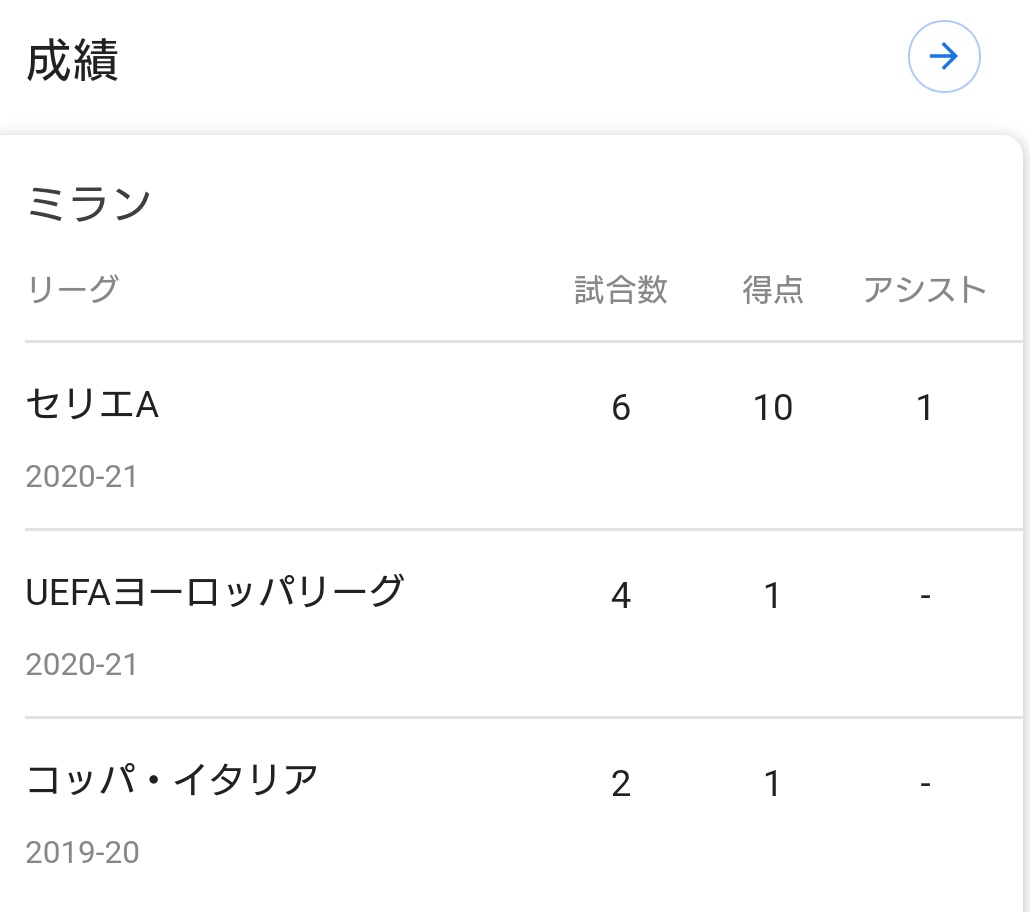Click the セリエA matches value 6
This screenshot has width=1030, height=912.
621,407
